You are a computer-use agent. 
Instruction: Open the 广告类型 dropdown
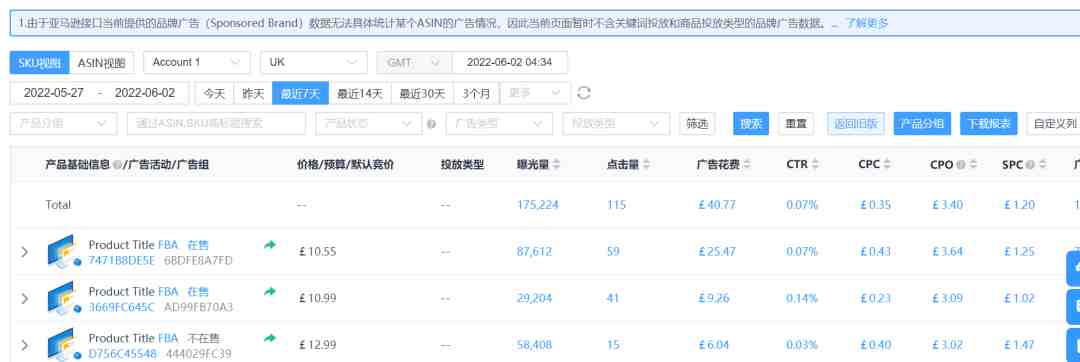click(x=499, y=124)
